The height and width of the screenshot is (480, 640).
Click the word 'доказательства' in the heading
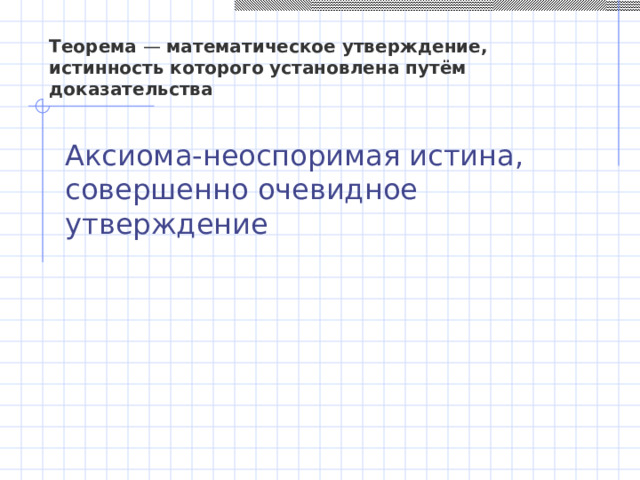[131, 89]
